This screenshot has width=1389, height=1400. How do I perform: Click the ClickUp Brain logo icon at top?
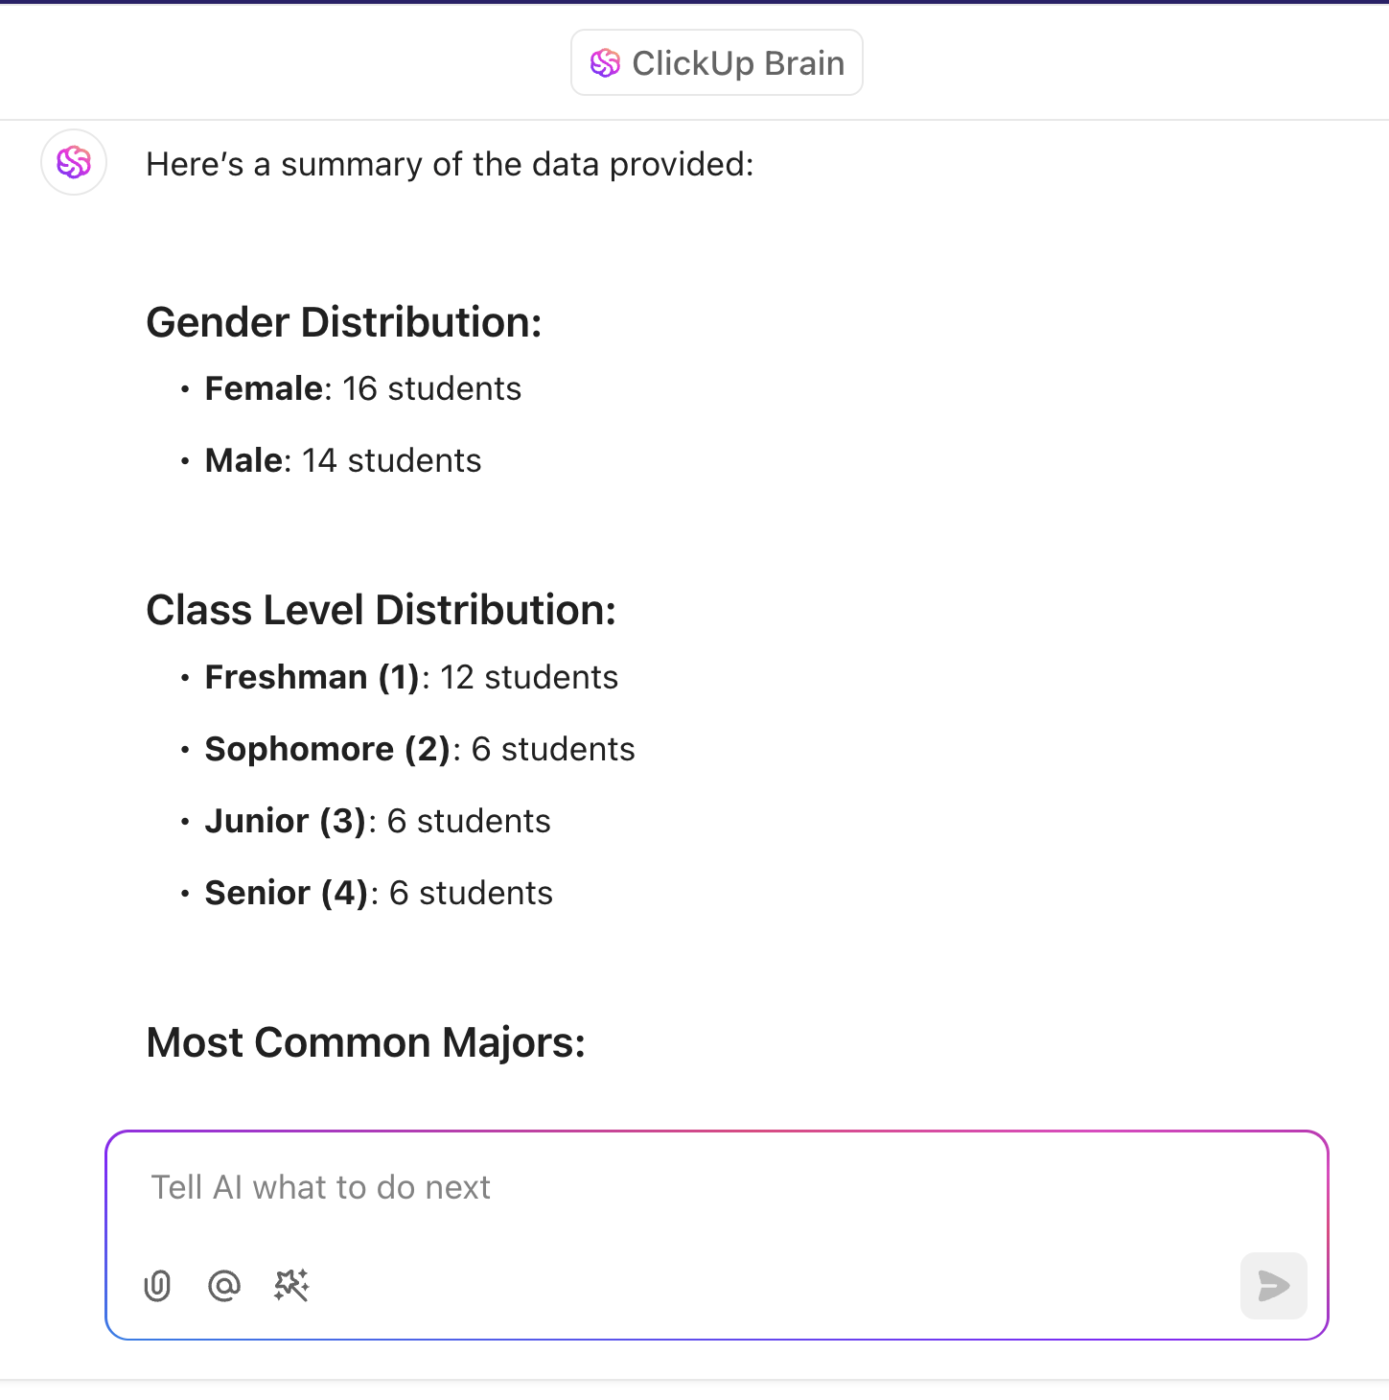tap(605, 63)
